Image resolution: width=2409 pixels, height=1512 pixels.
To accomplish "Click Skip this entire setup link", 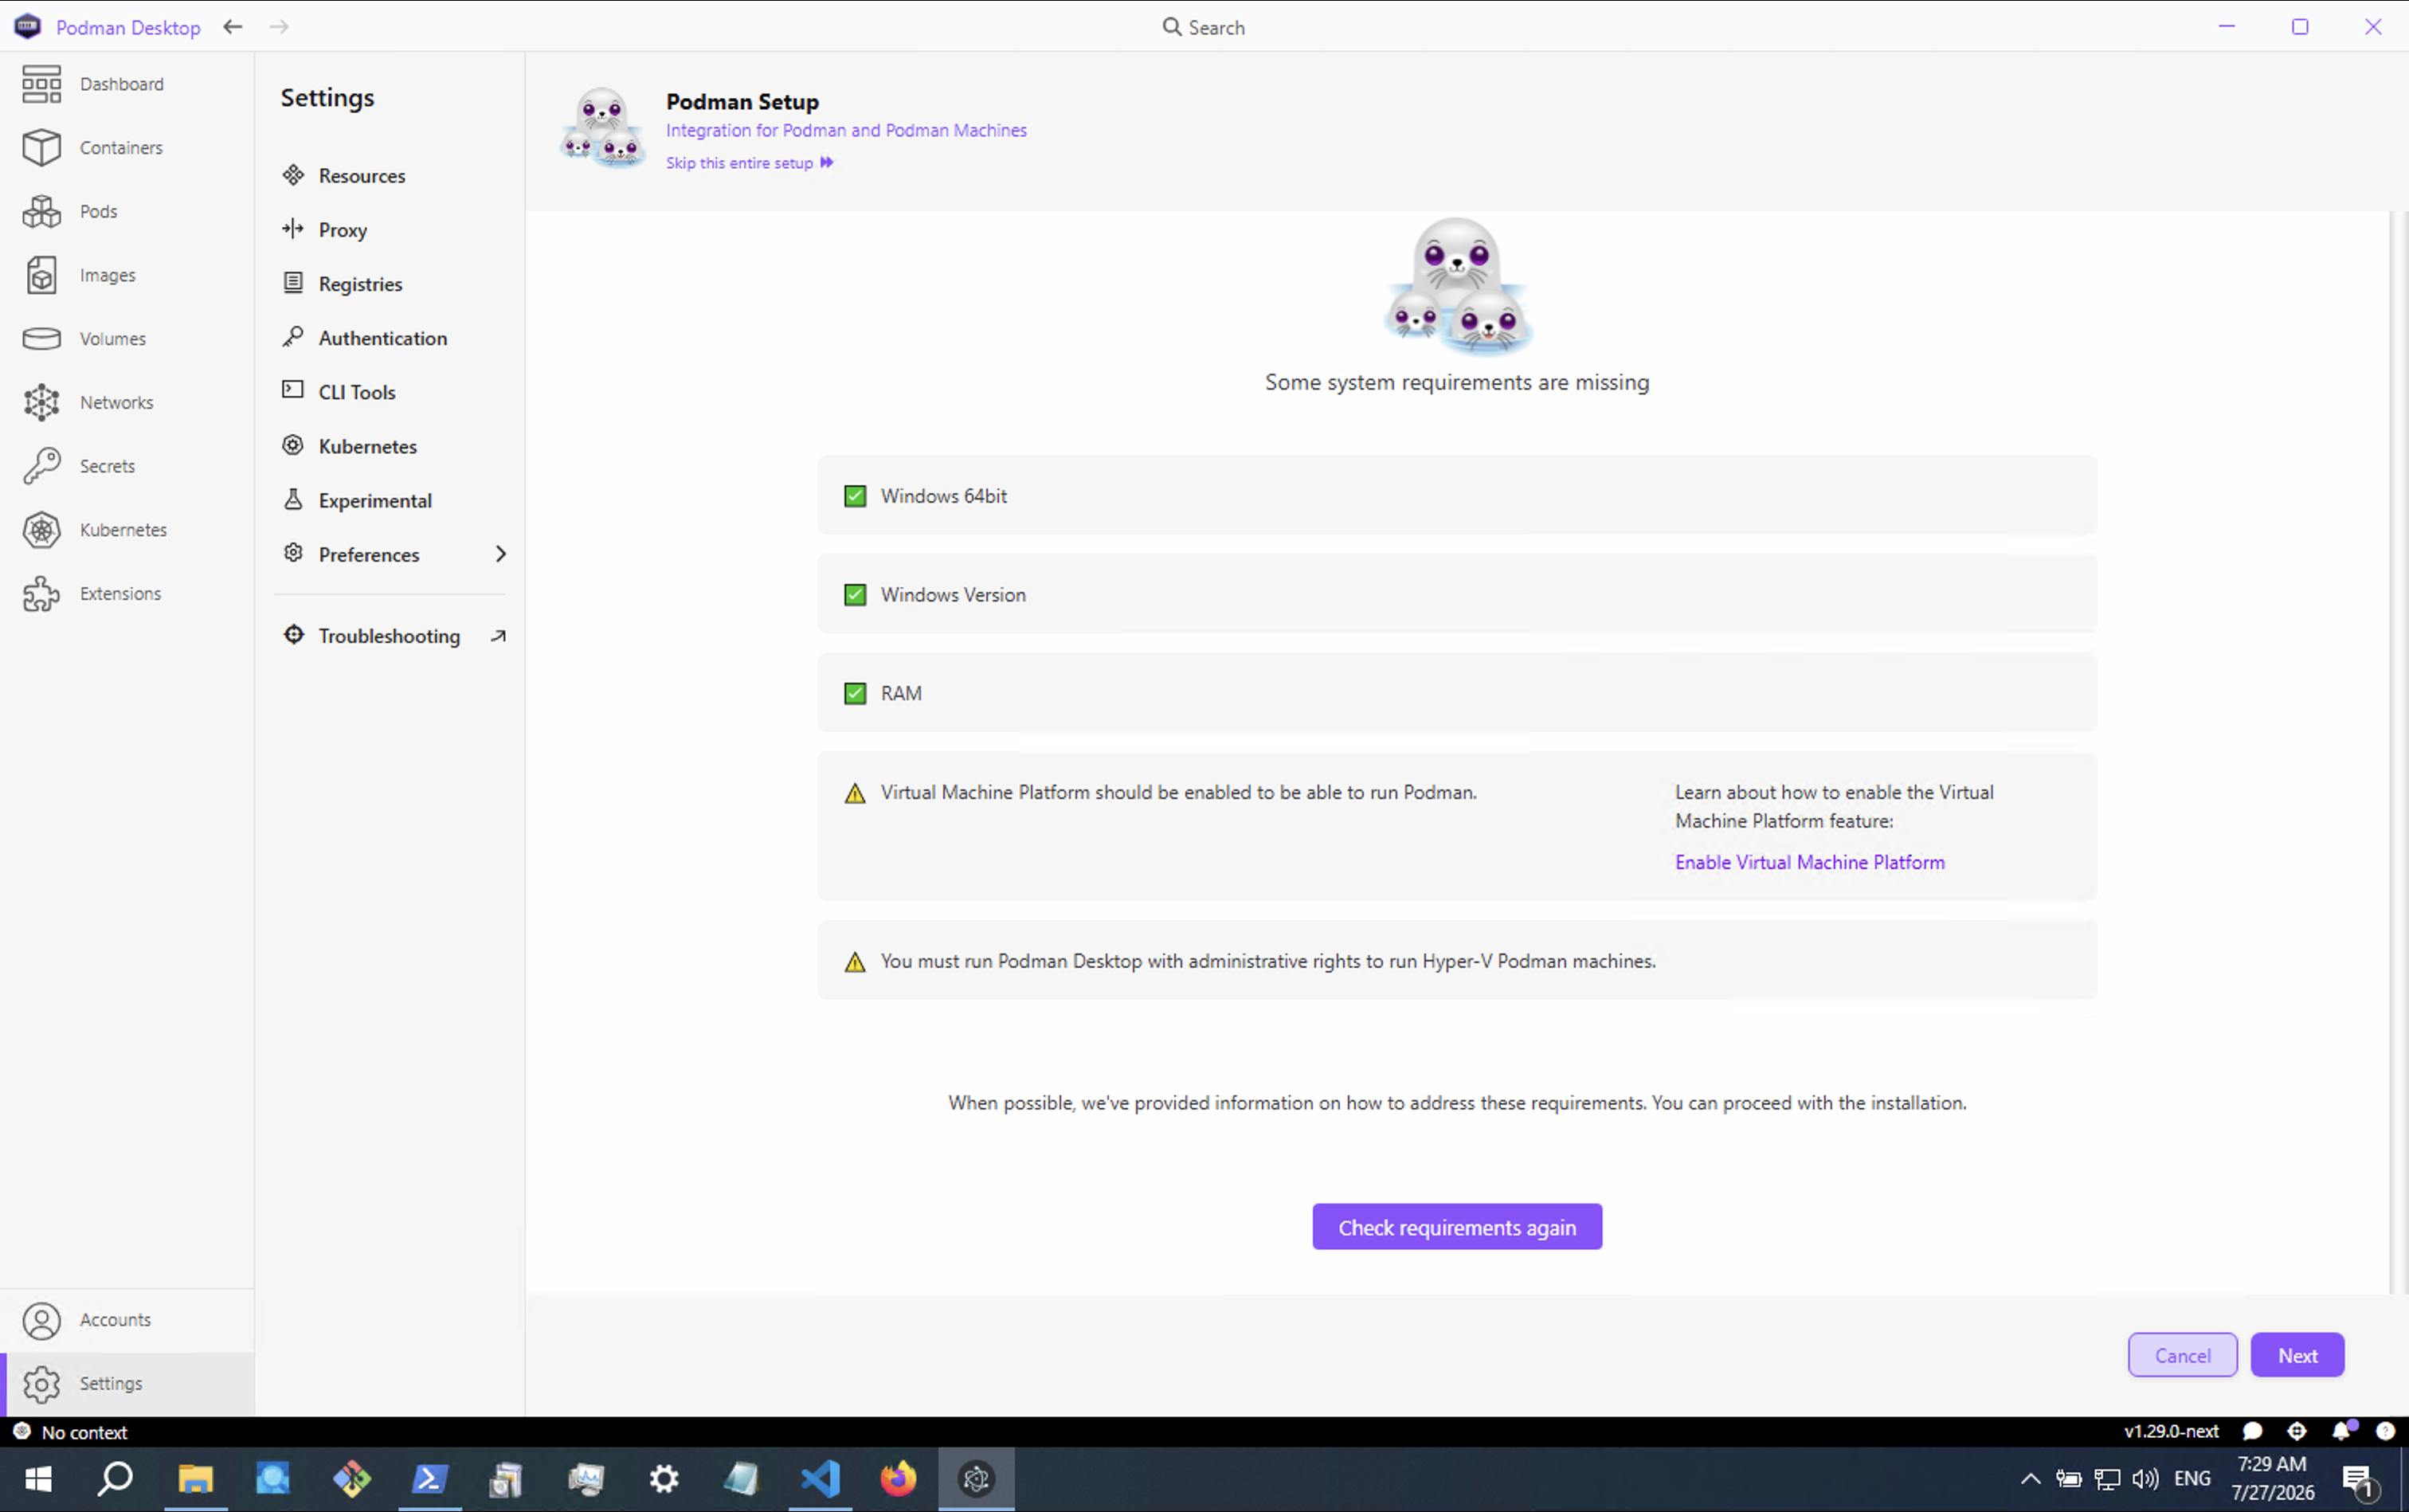I will point(749,163).
